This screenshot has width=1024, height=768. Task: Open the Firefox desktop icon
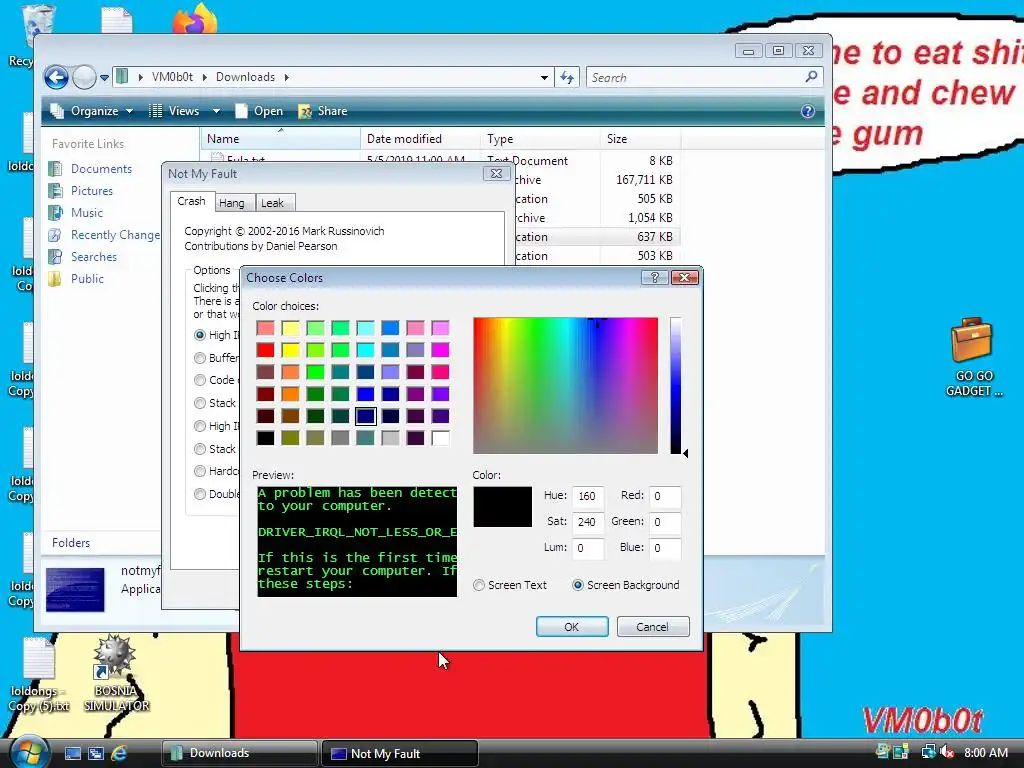click(x=195, y=18)
